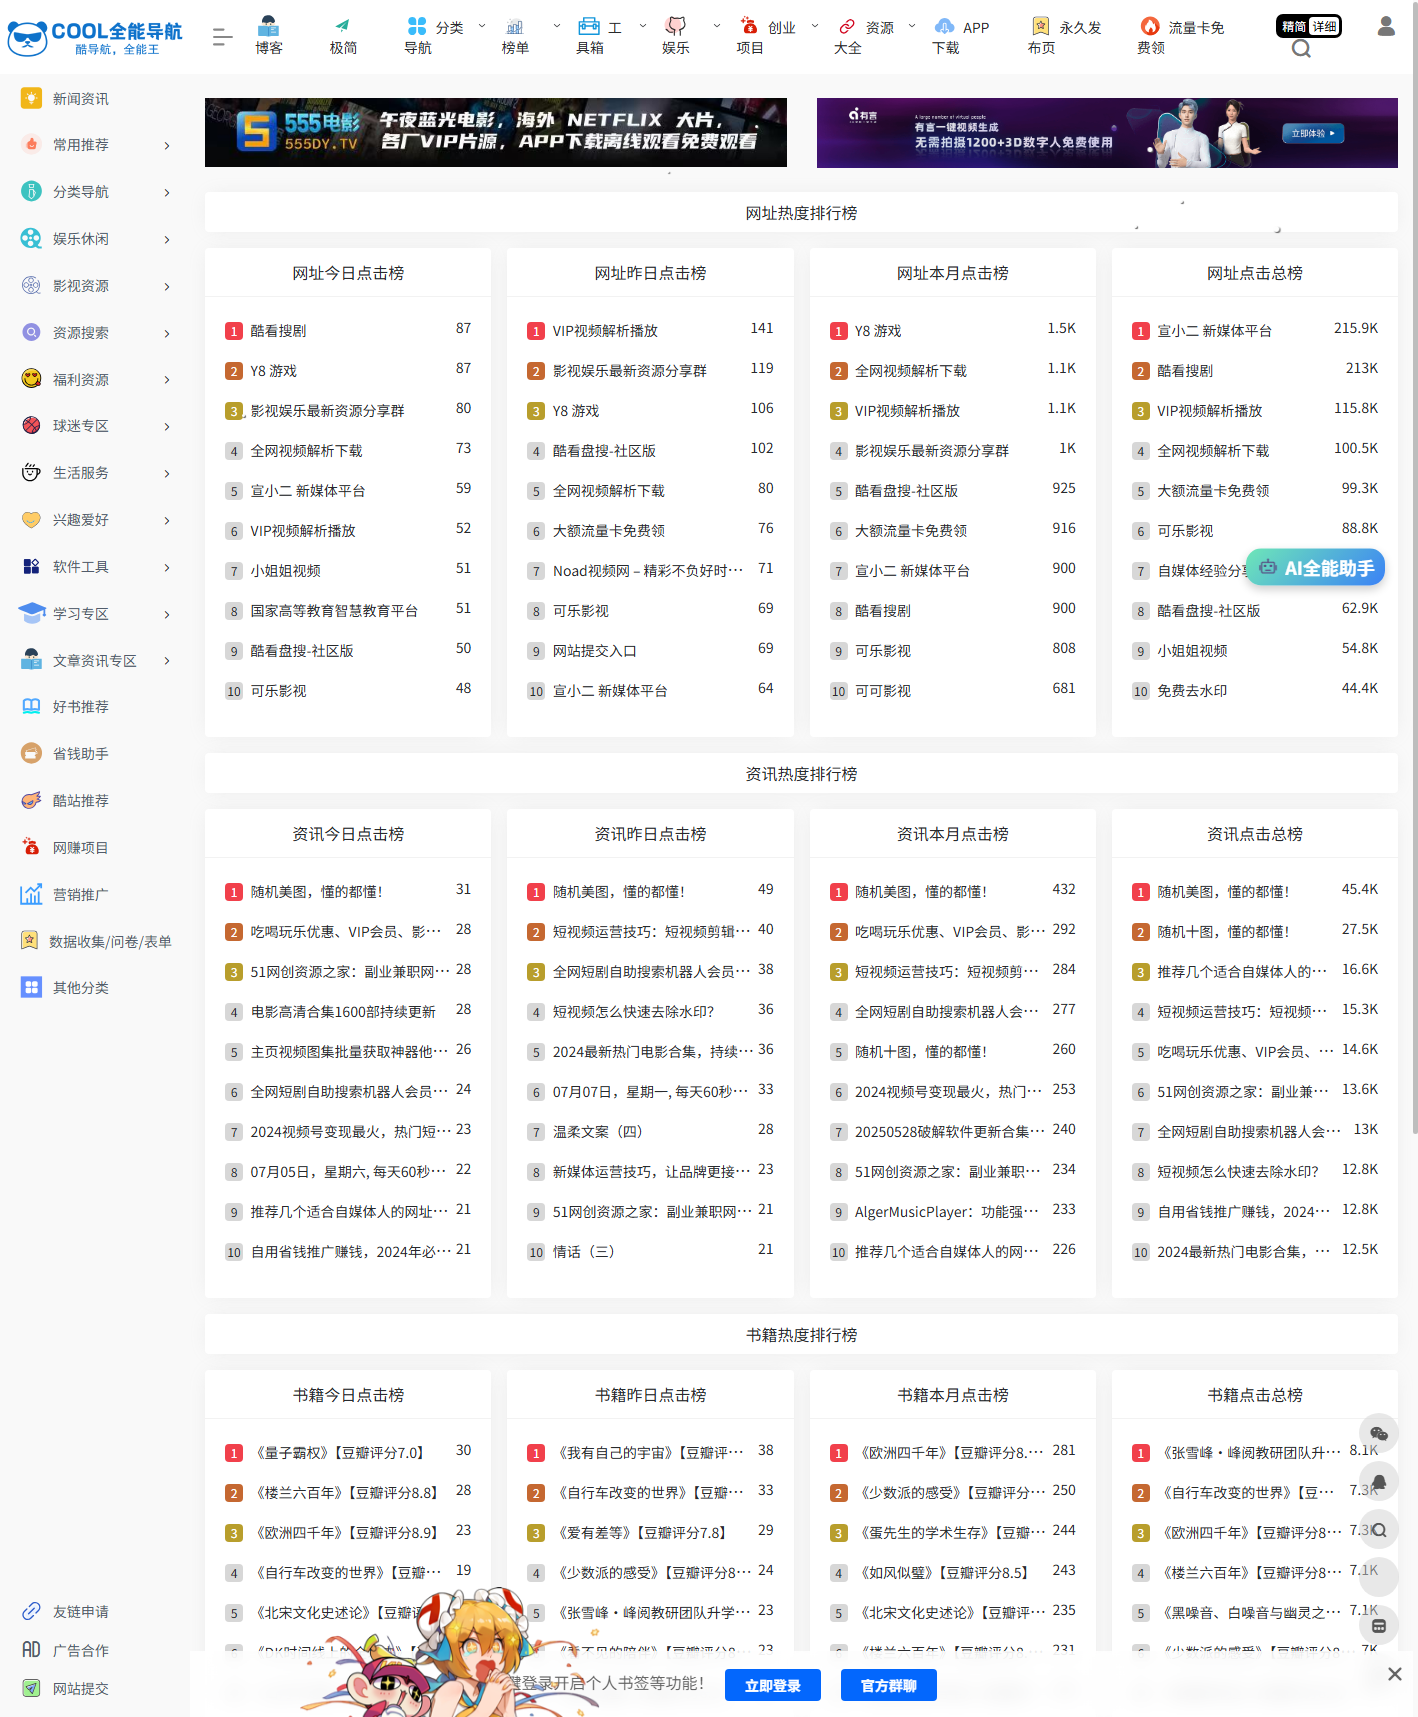The height and width of the screenshot is (1717, 1418).
Task: Click the 立即登录 button
Action: click(x=773, y=1685)
